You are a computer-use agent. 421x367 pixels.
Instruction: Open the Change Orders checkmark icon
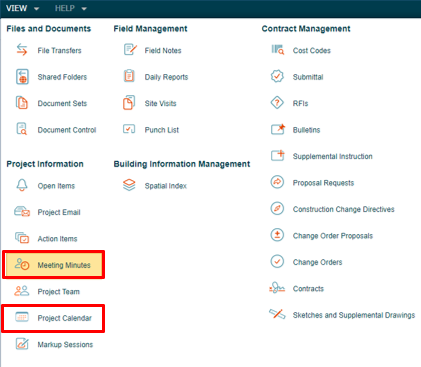point(277,261)
